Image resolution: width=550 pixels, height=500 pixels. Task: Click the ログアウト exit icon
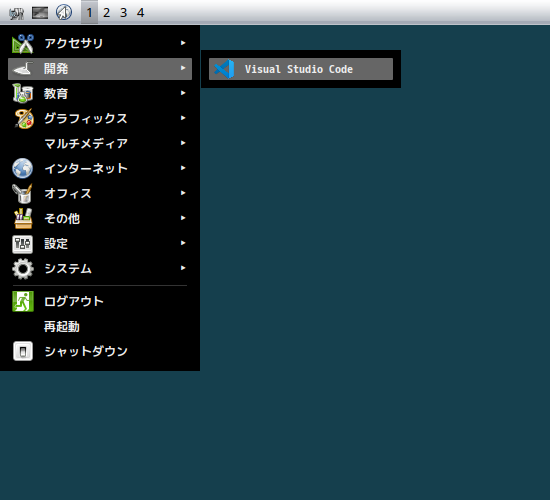23,301
